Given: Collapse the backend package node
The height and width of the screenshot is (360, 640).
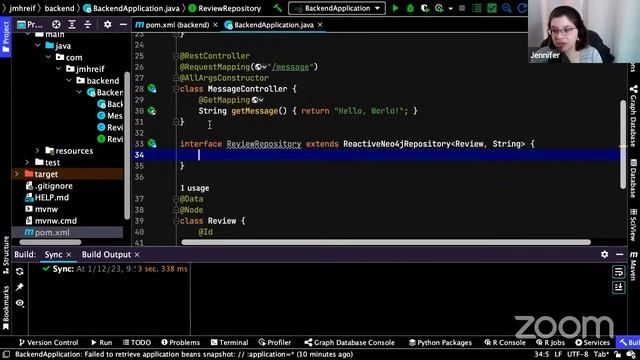Looking at the screenshot, I should (x=69, y=80).
